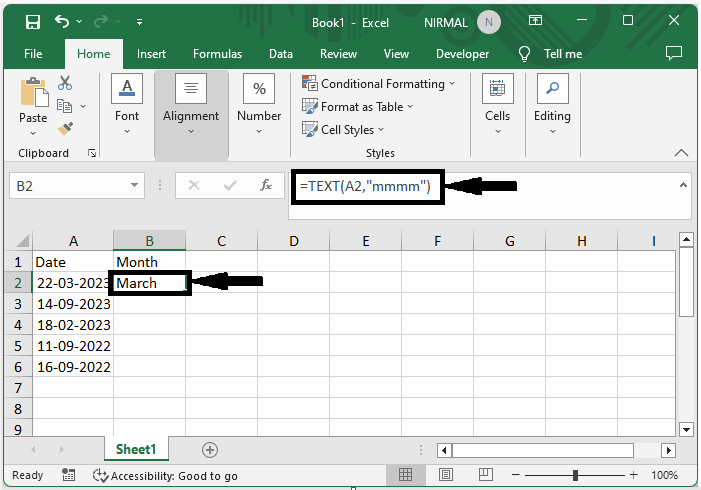Viewport: 701px width, 490px height.
Task: Switch to Page Layout view icon
Action: pos(446,475)
